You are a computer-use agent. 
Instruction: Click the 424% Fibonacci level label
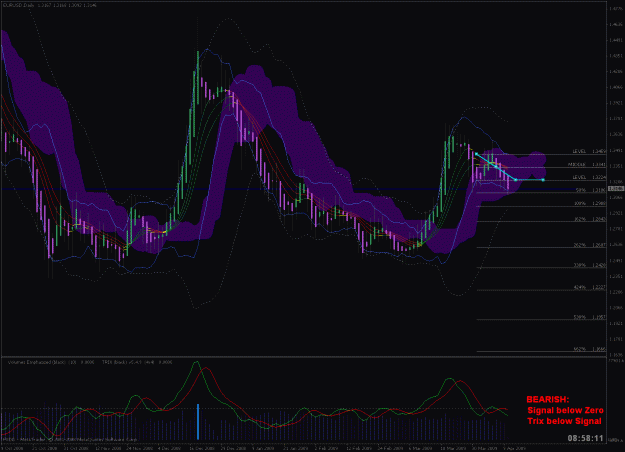(580, 287)
